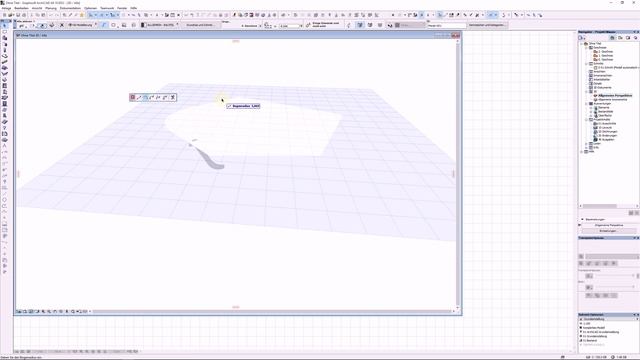Image resolution: width=640 pixels, height=360 pixels.
Task: Click the first icon of the 3D window bottom bar
Action: click(x=19, y=311)
